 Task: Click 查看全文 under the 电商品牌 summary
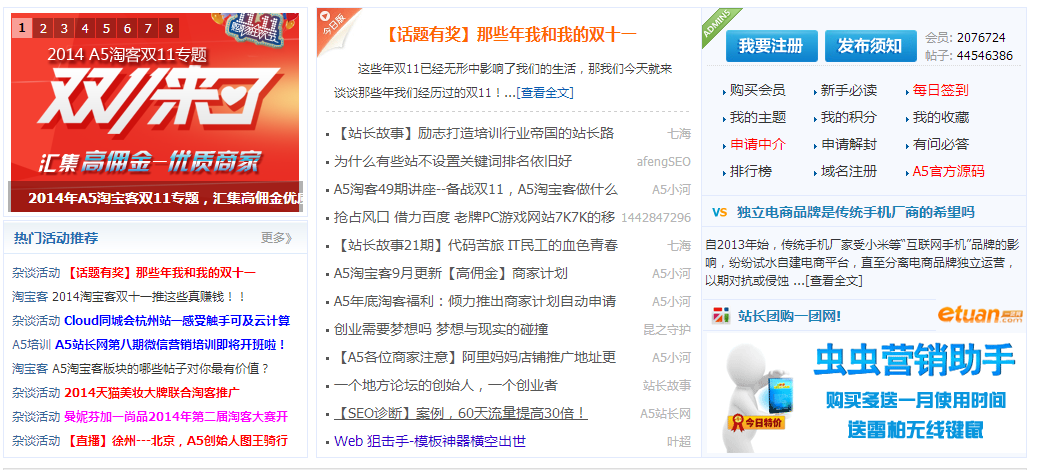[x=834, y=281]
